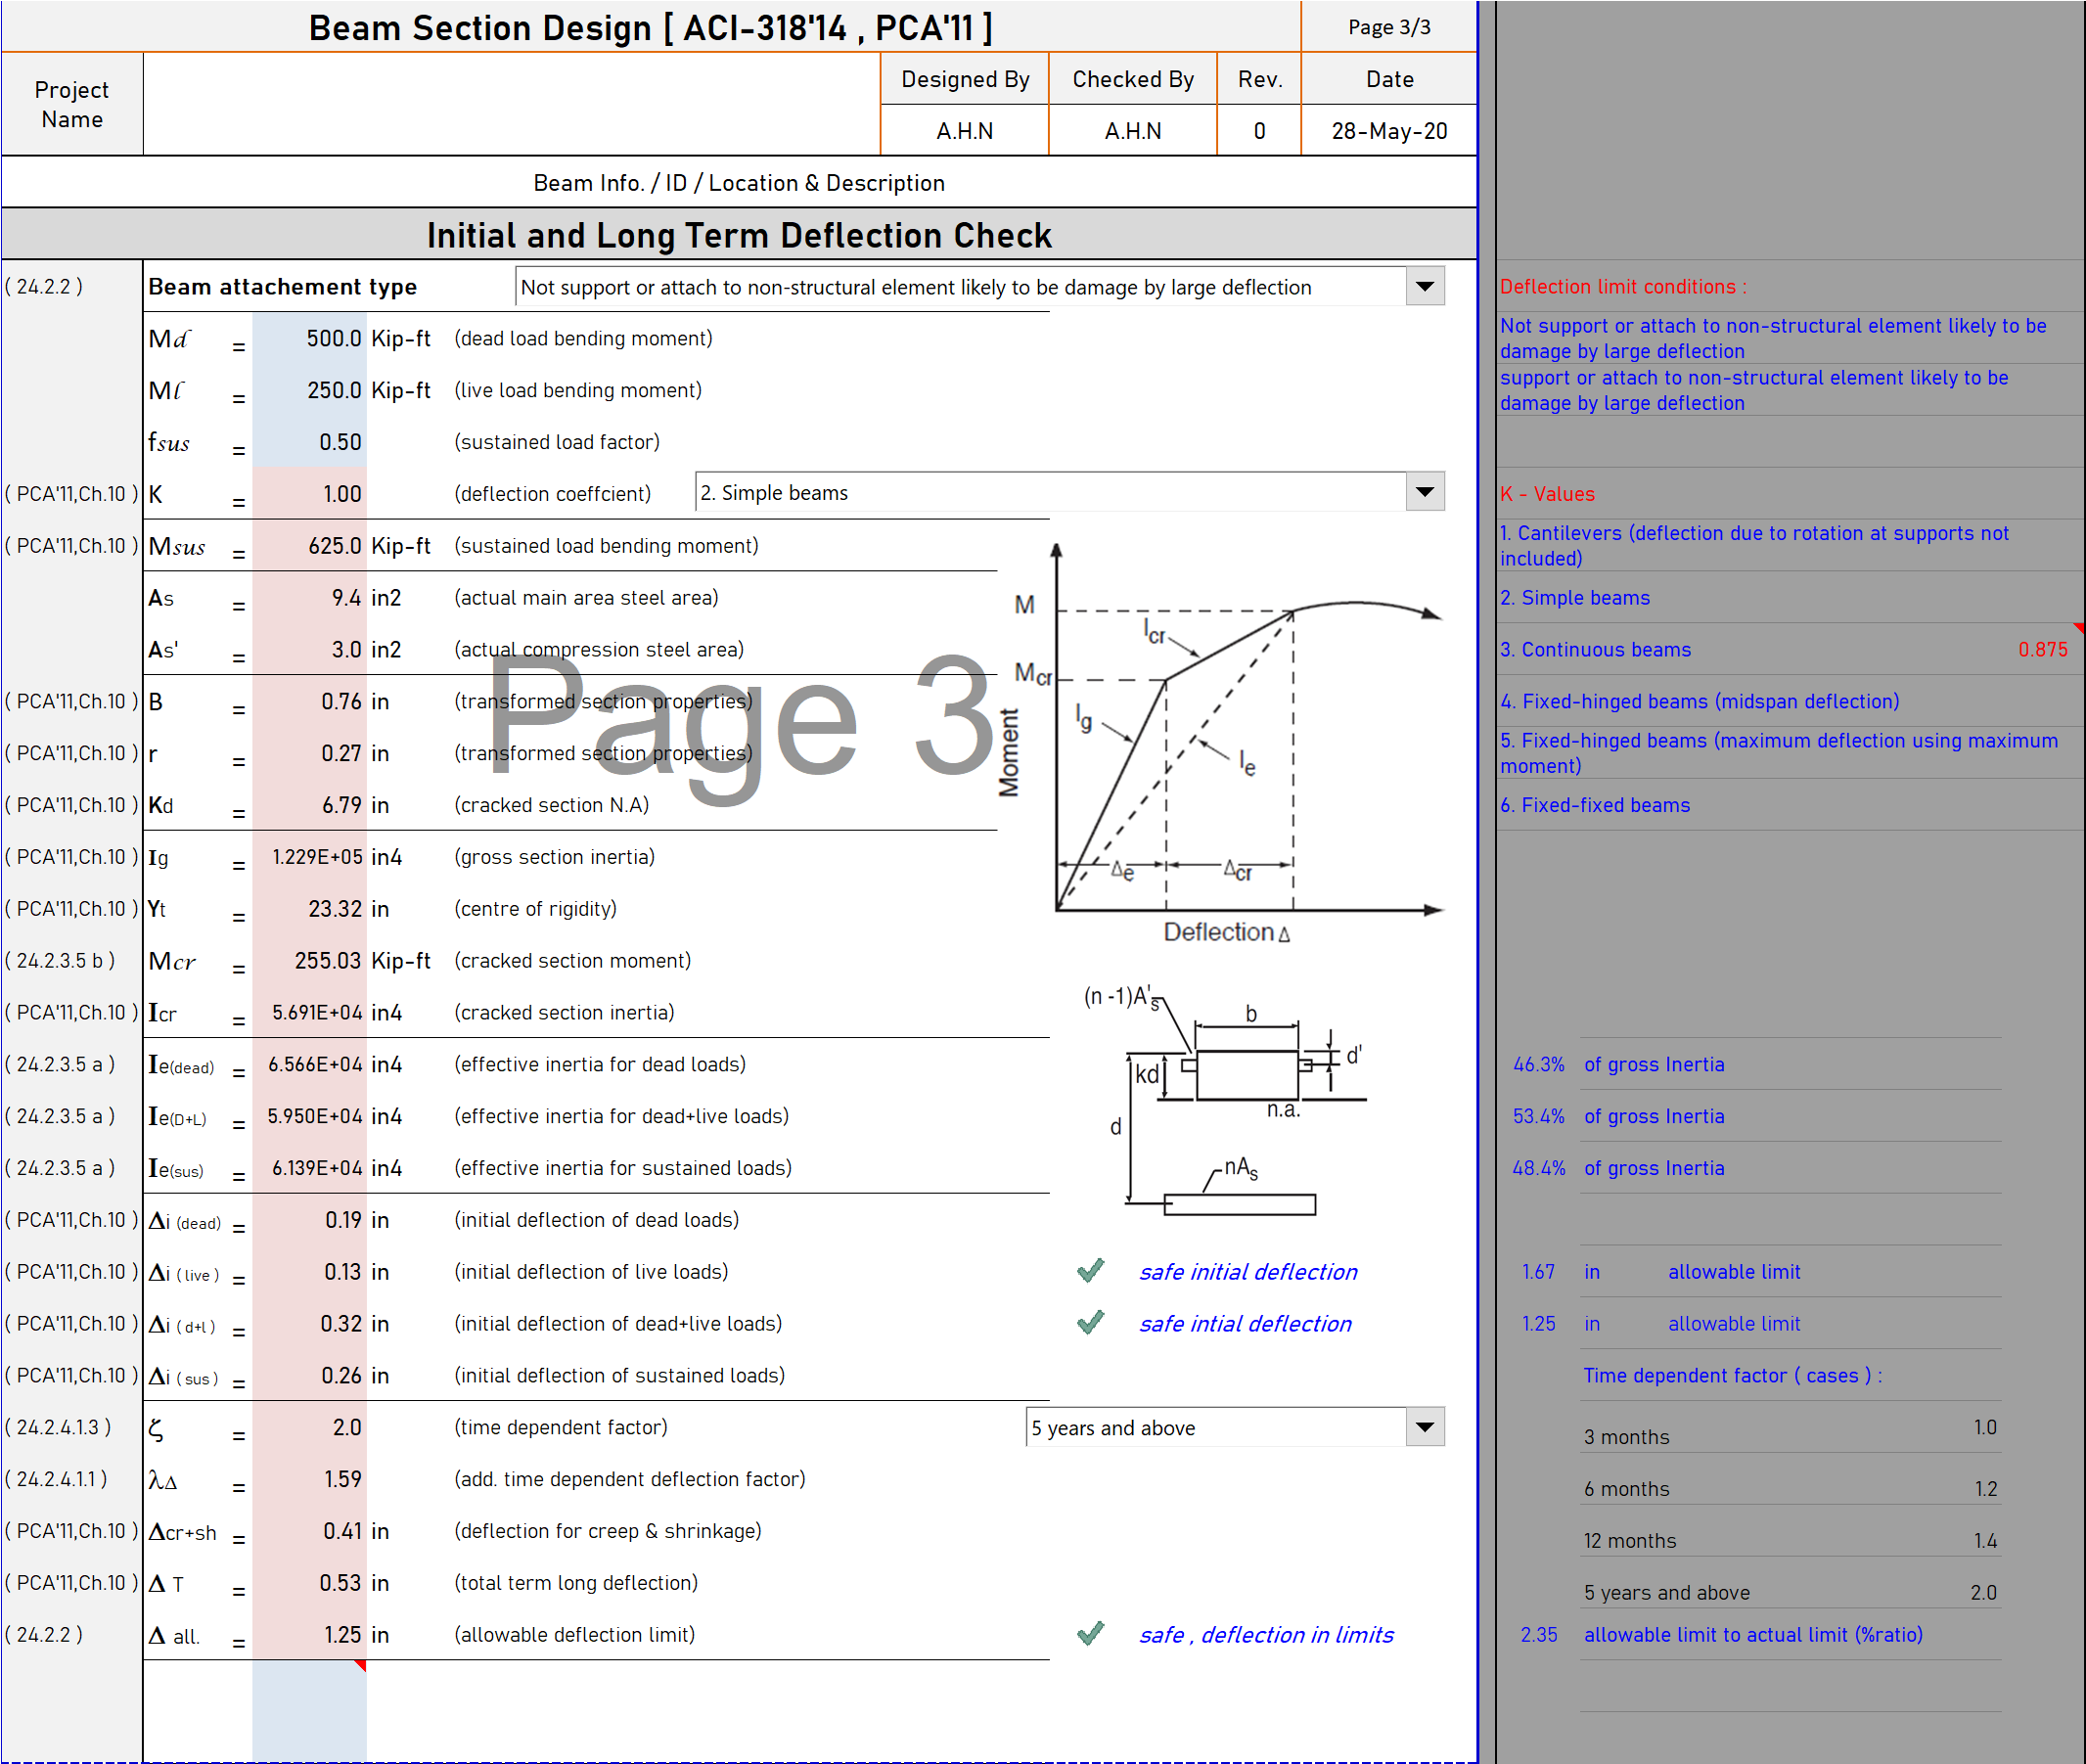Select Ie(D+L) value 5.950E+04
The height and width of the screenshot is (1764, 2086).
(309, 1117)
